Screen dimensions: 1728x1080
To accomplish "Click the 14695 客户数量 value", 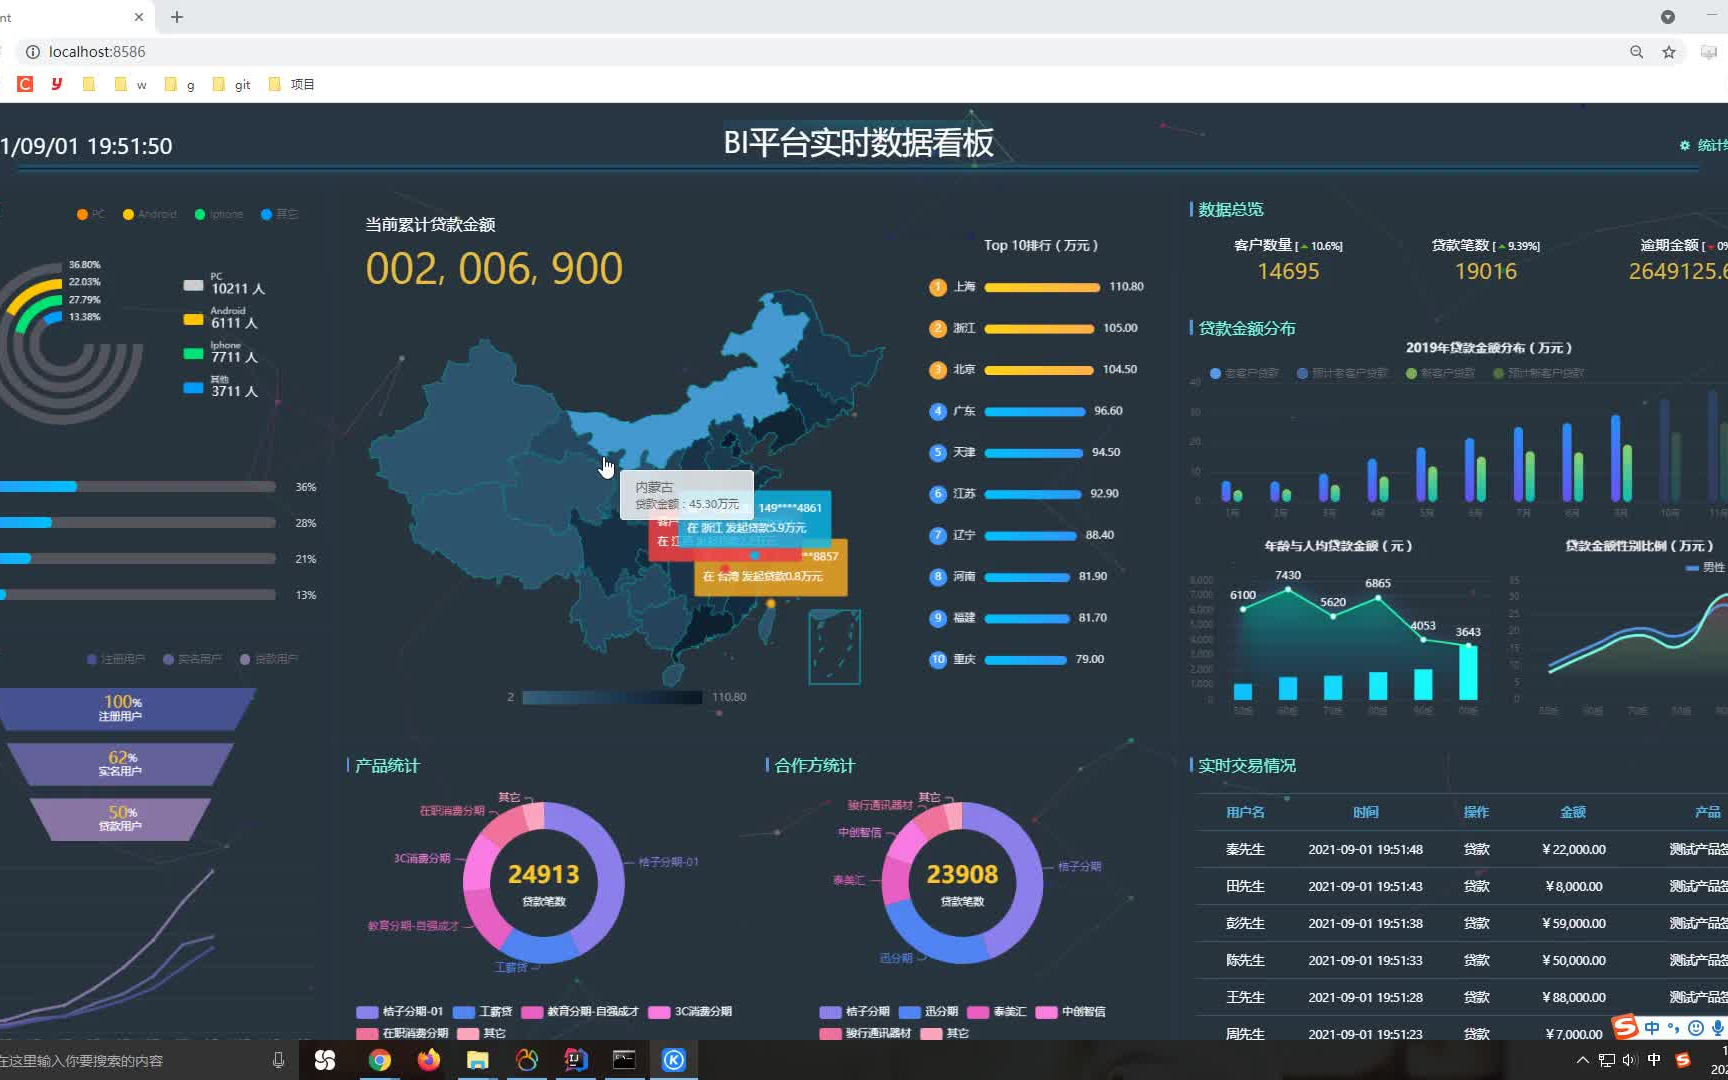I will [x=1288, y=271].
